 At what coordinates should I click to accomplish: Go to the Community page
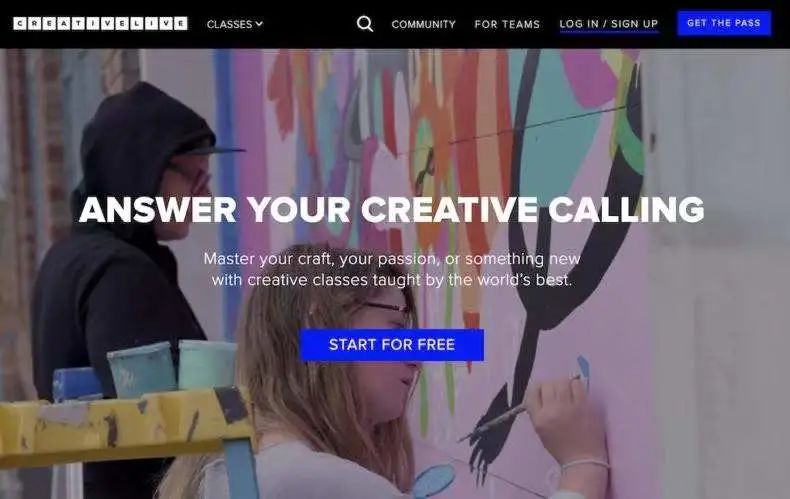(x=423, y=24)
